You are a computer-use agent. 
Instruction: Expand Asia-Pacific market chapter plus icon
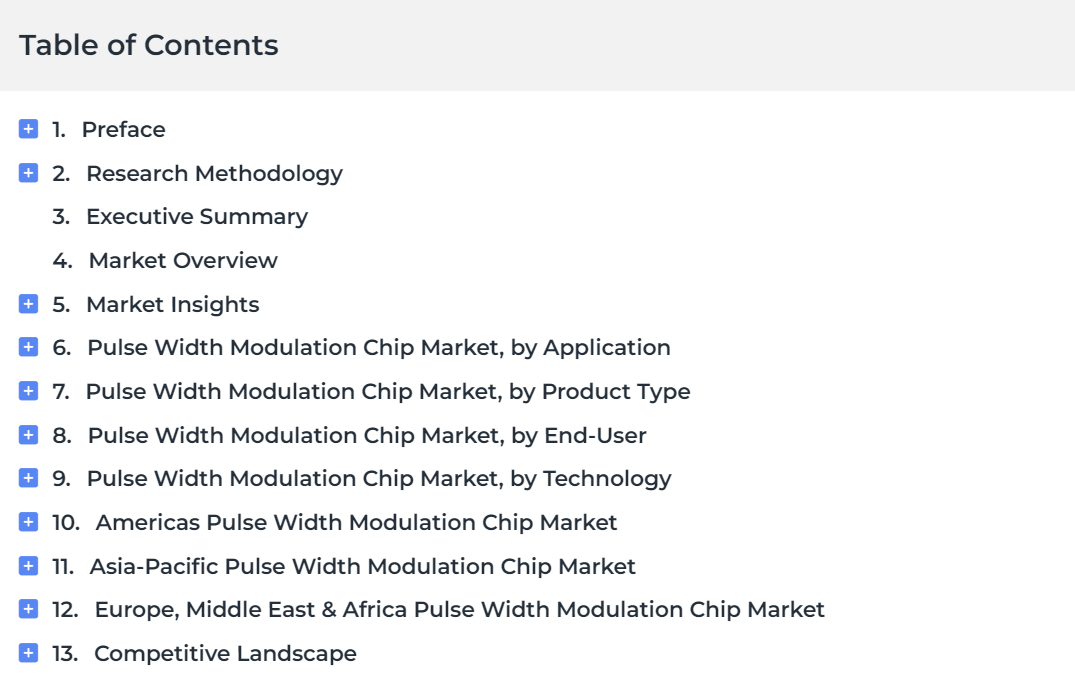[28, 566]
